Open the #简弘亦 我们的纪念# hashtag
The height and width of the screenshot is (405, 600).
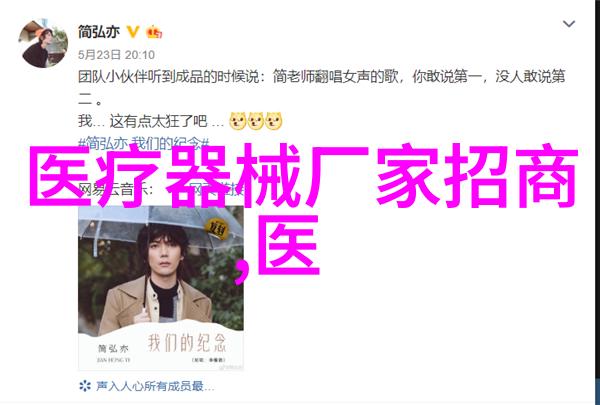pyautogui.click(x=144, y=144)
